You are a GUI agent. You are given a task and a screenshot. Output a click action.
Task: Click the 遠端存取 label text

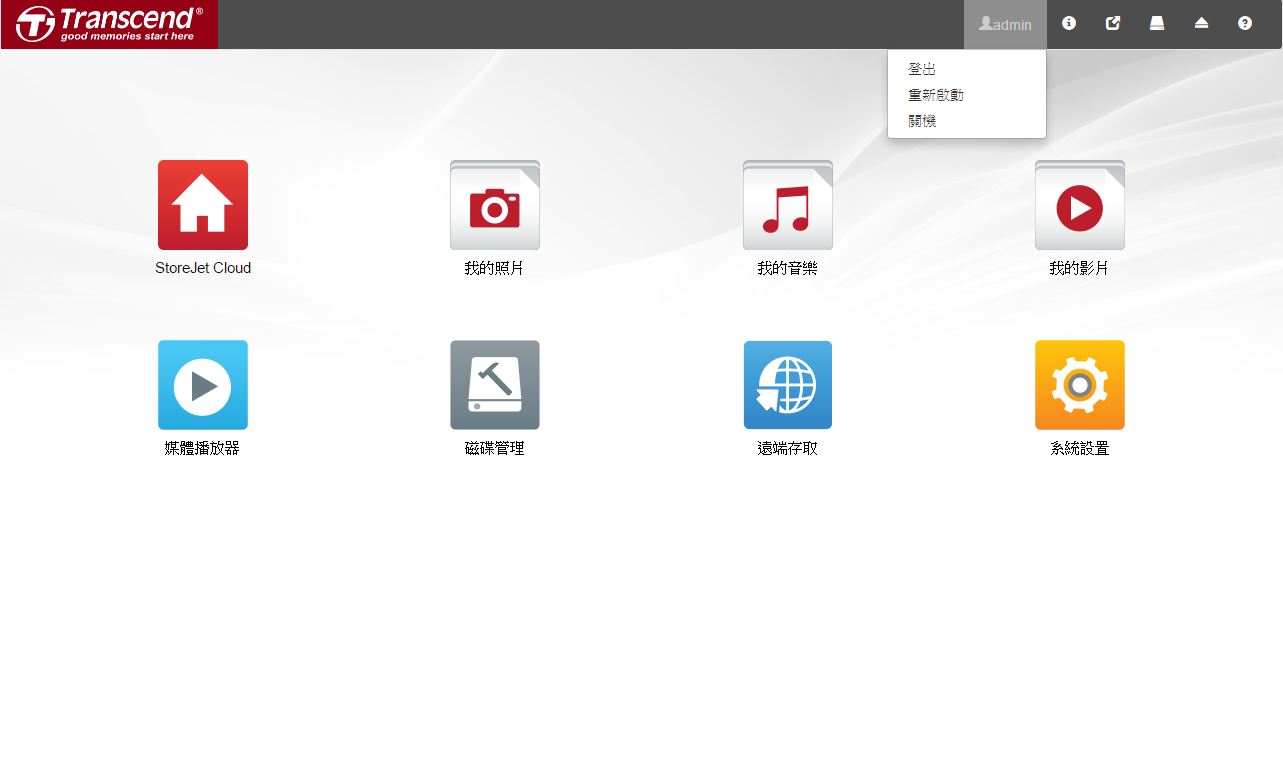point(788,448)
